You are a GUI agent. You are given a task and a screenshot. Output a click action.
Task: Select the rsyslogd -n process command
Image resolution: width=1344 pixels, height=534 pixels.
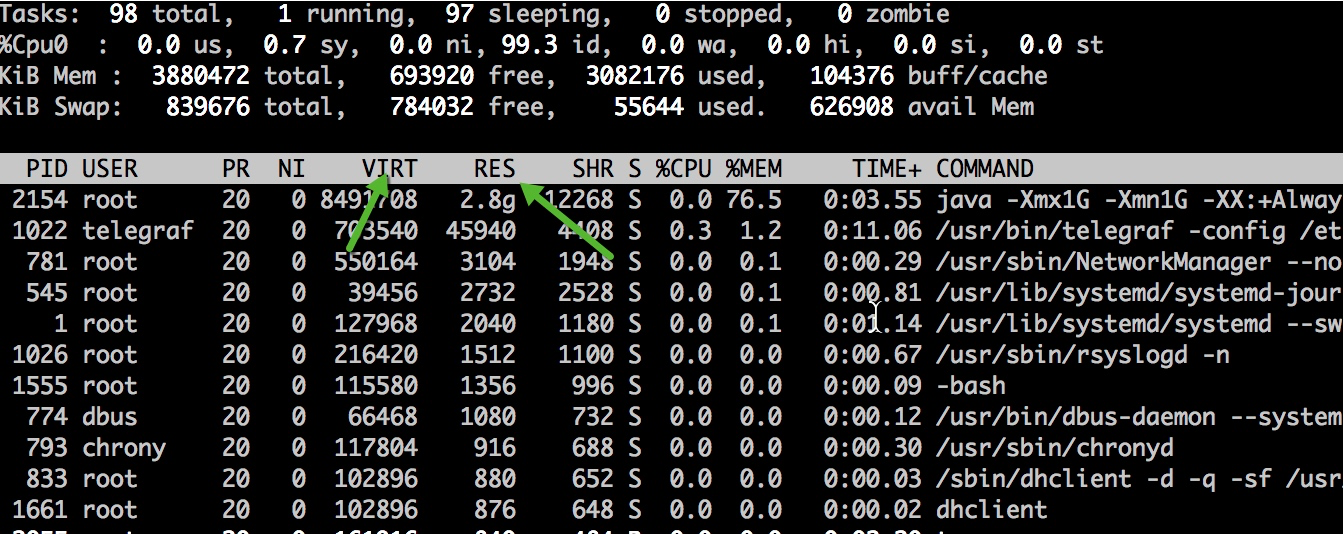pyautogui.click(x=1082, y=355)
